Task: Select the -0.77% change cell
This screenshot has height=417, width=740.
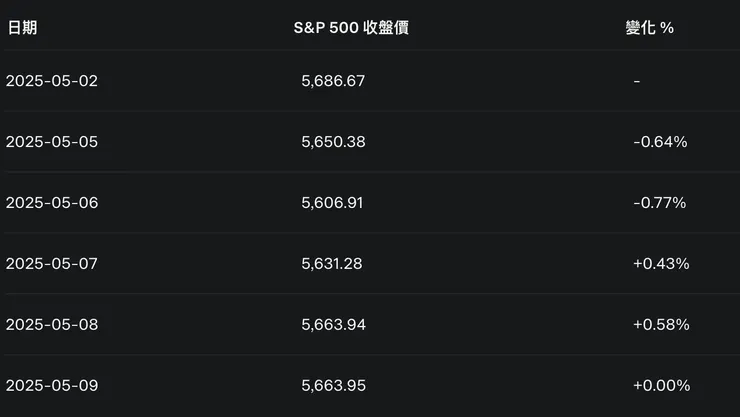Action: [659, 203]
